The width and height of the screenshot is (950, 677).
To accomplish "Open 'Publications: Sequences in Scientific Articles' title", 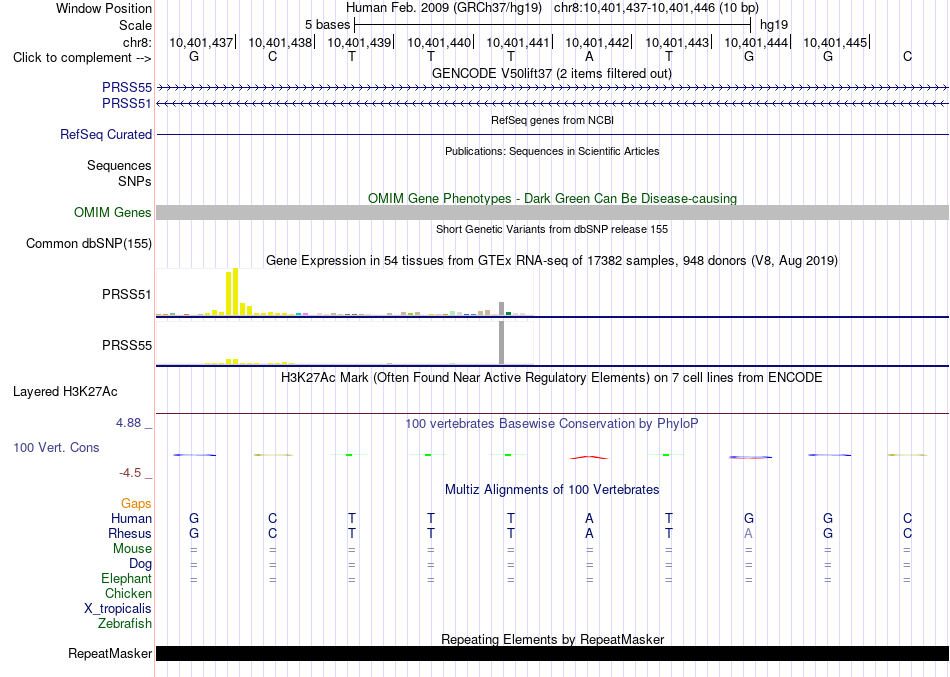I will [x=552, y=151].
